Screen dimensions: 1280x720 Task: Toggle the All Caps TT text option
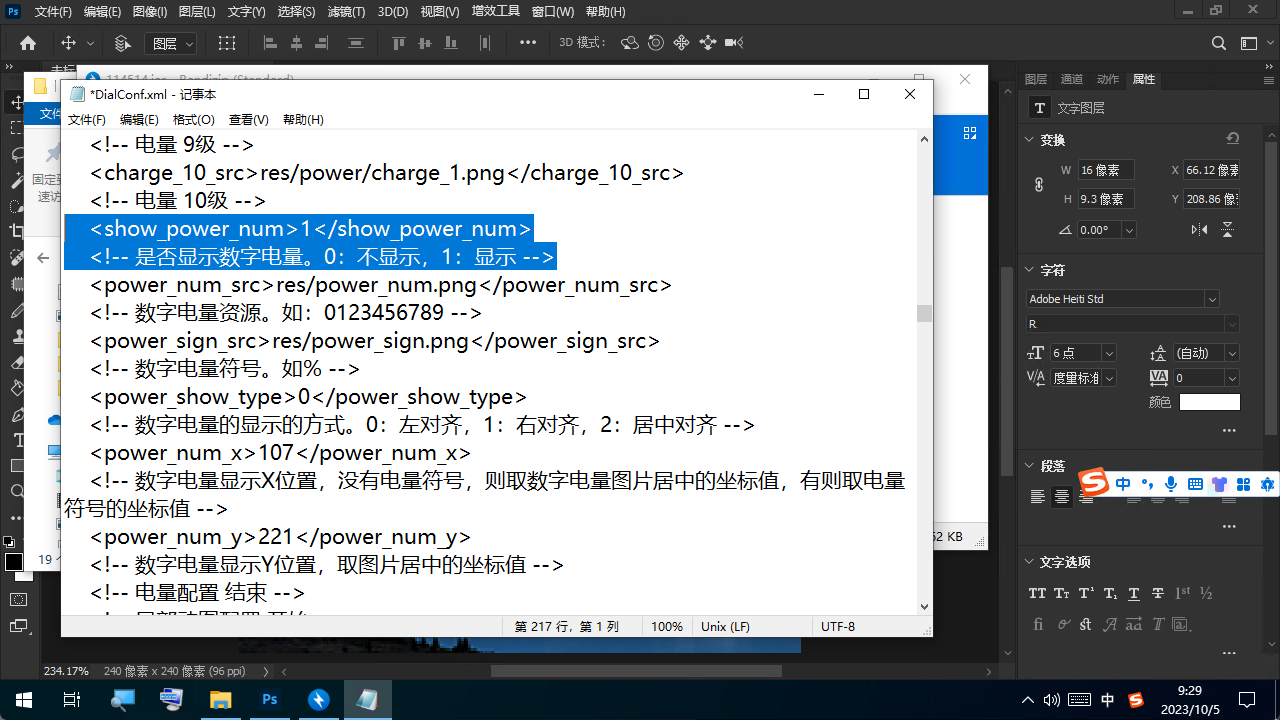coord(1037,593)
